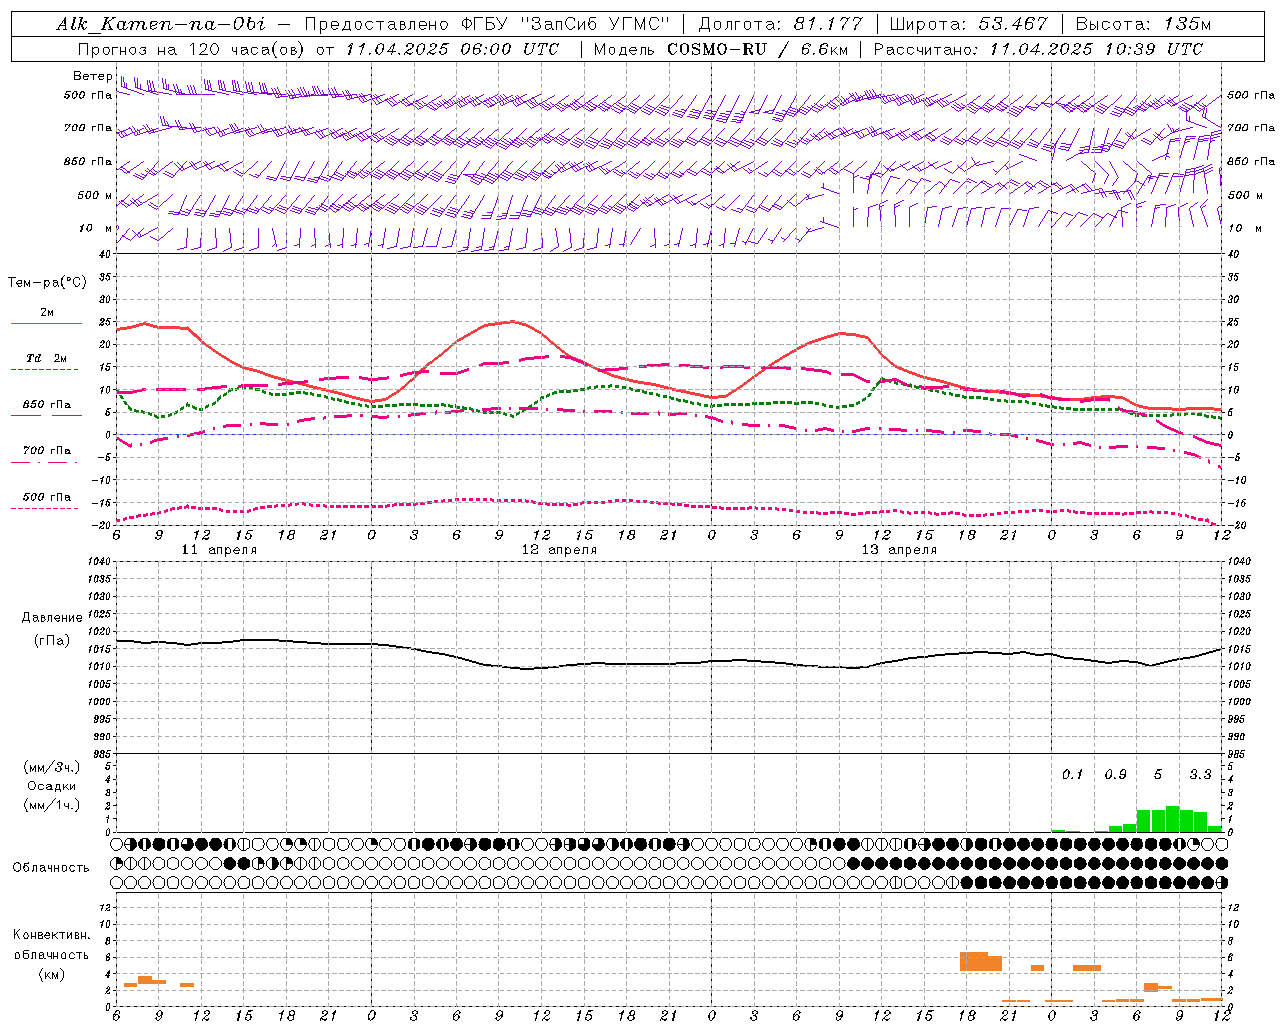
Task: Select the 'Долгота: 81.177' header field
Action: 780,24
